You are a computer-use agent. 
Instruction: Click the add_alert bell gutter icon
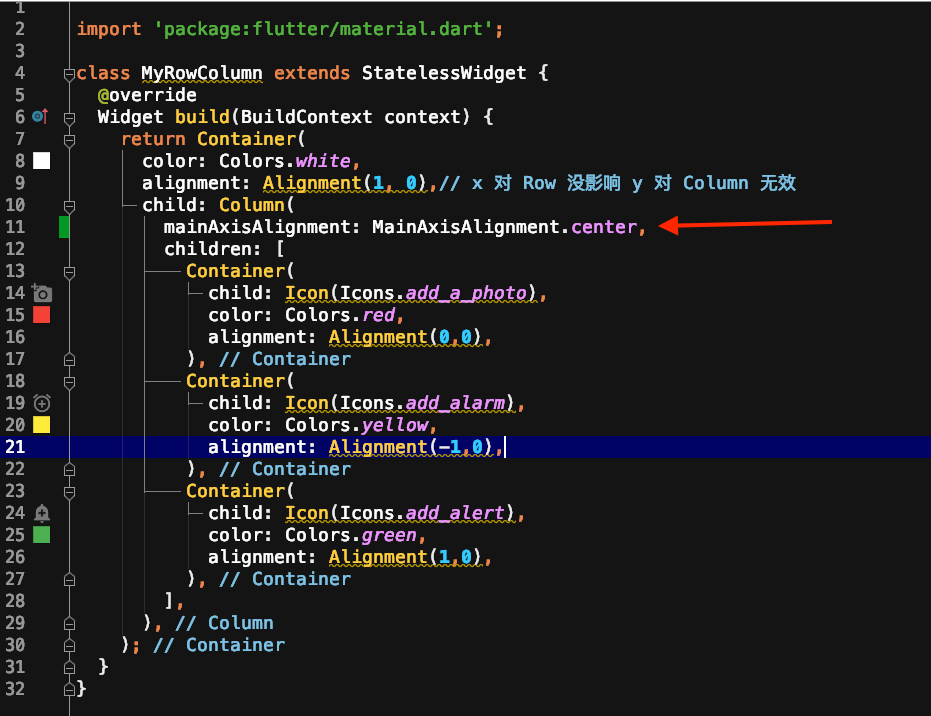42,513
